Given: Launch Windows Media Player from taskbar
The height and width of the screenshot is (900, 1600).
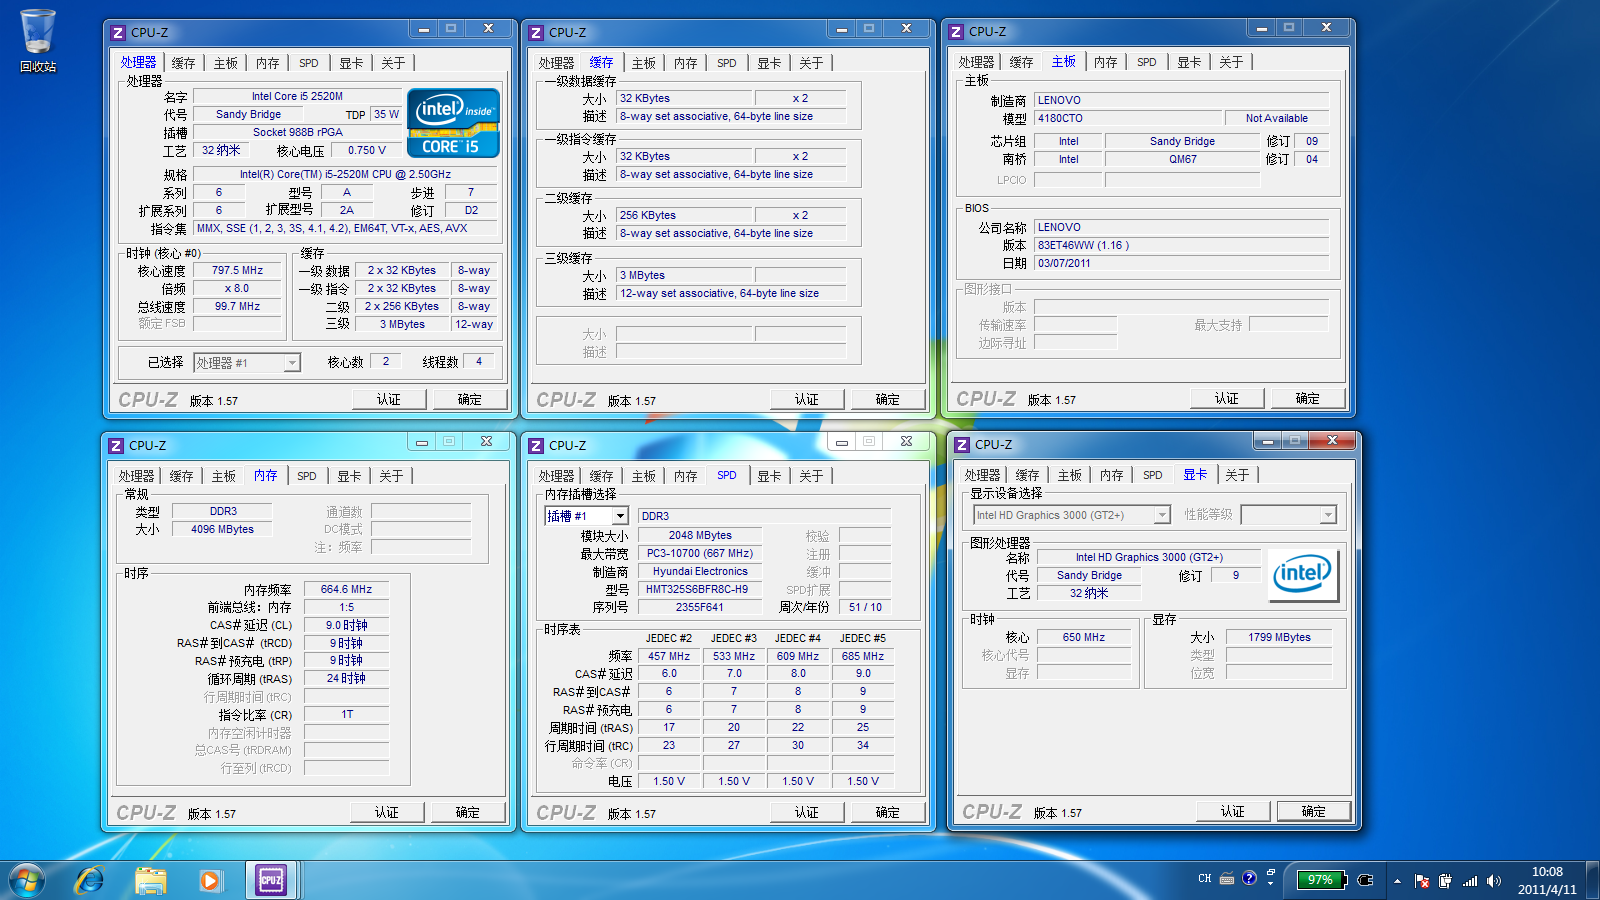Looking at the screenshot, I should tap(209, 881).
